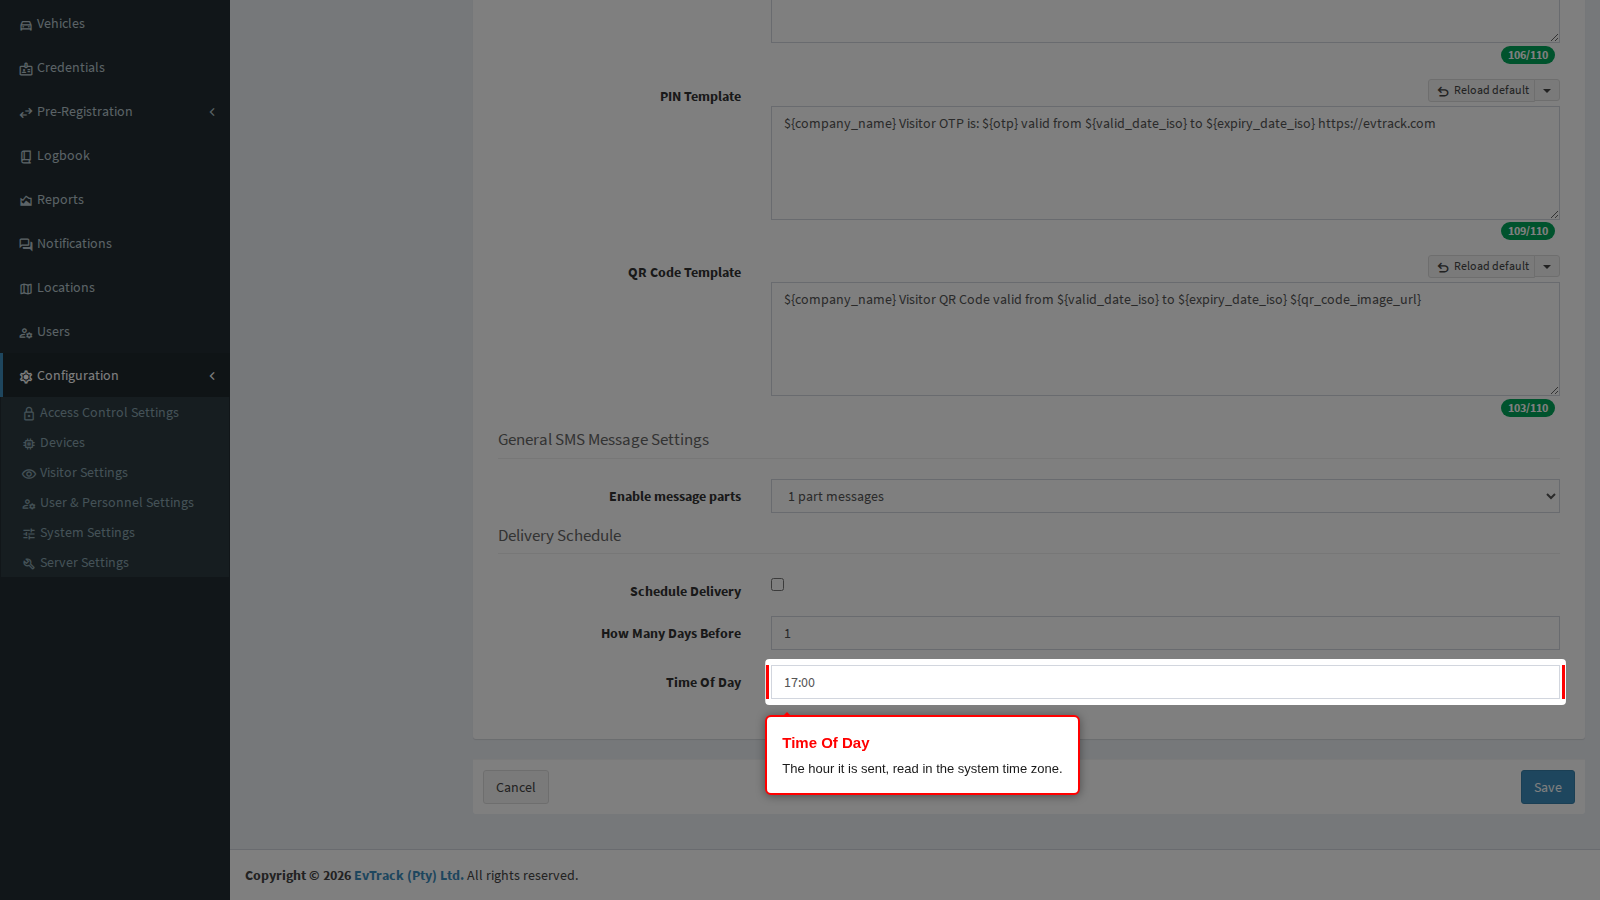The image size is (1600, 900).
Task: Open the Vehicles menu item
Action: (x=115, y=24)
